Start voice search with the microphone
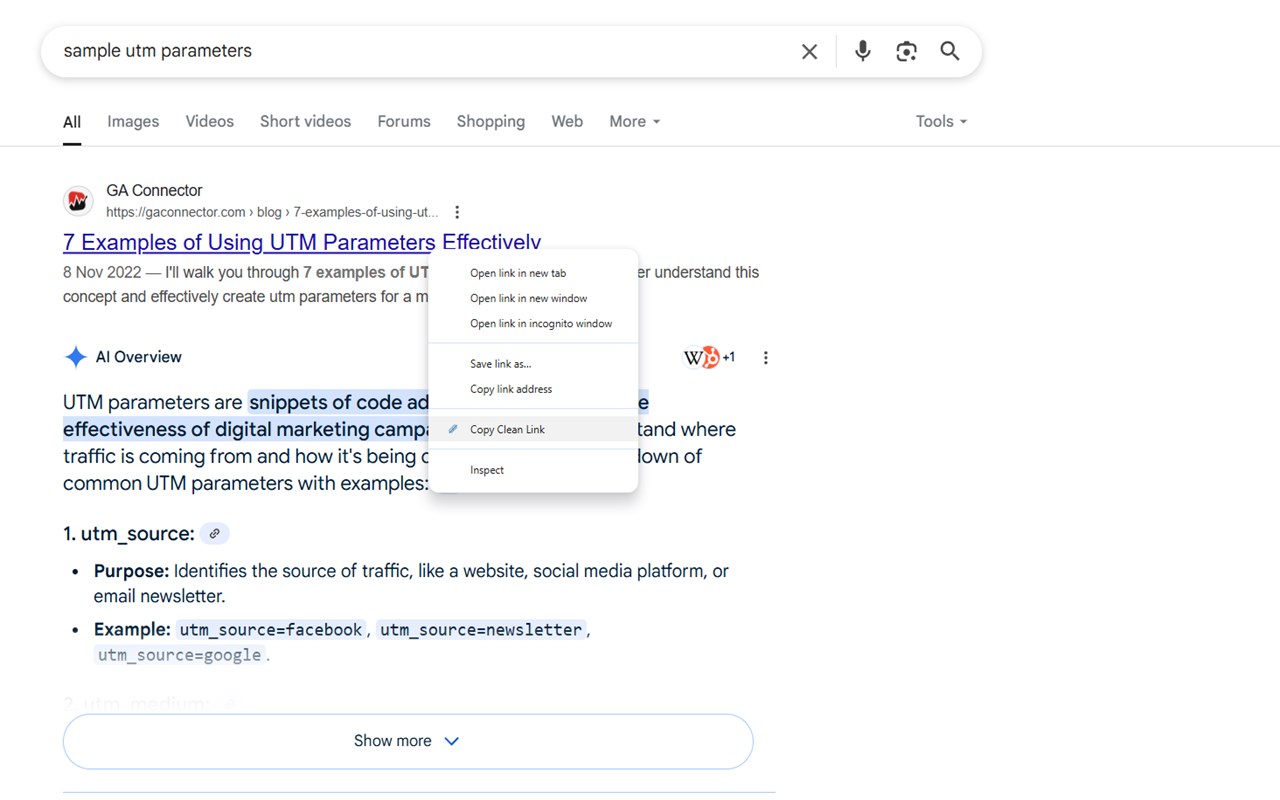The width and height of the screenshot is (1280, 800). 862,52
